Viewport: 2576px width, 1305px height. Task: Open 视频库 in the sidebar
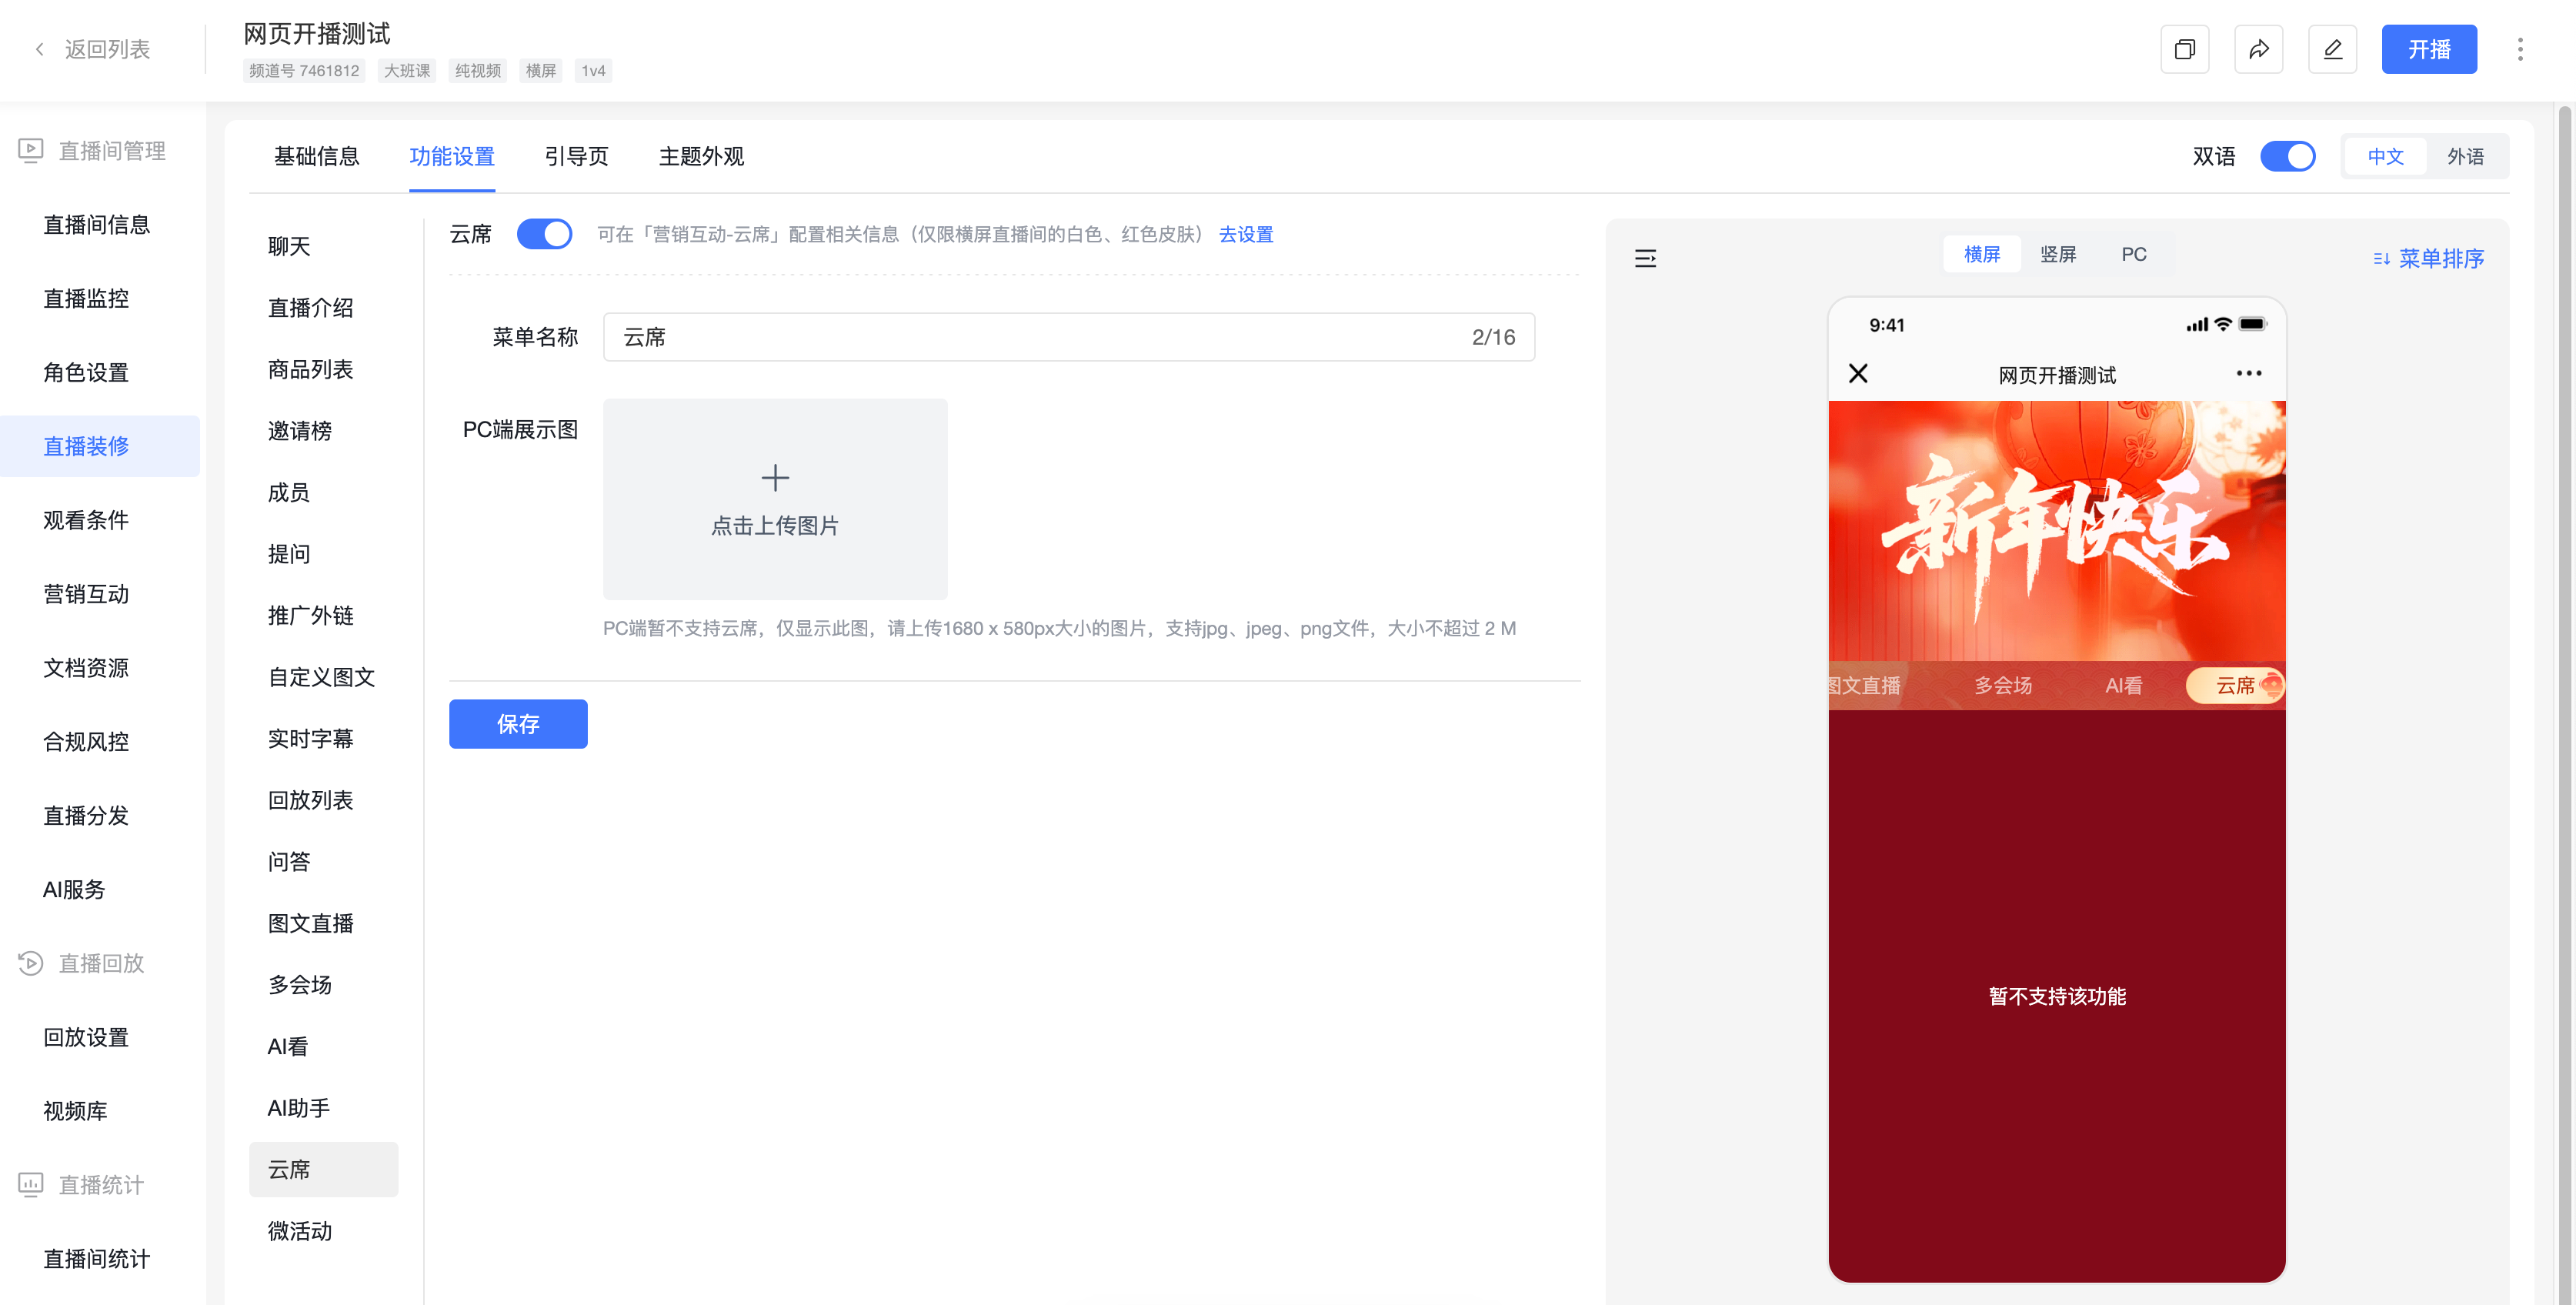click(x=75, y=1111)
